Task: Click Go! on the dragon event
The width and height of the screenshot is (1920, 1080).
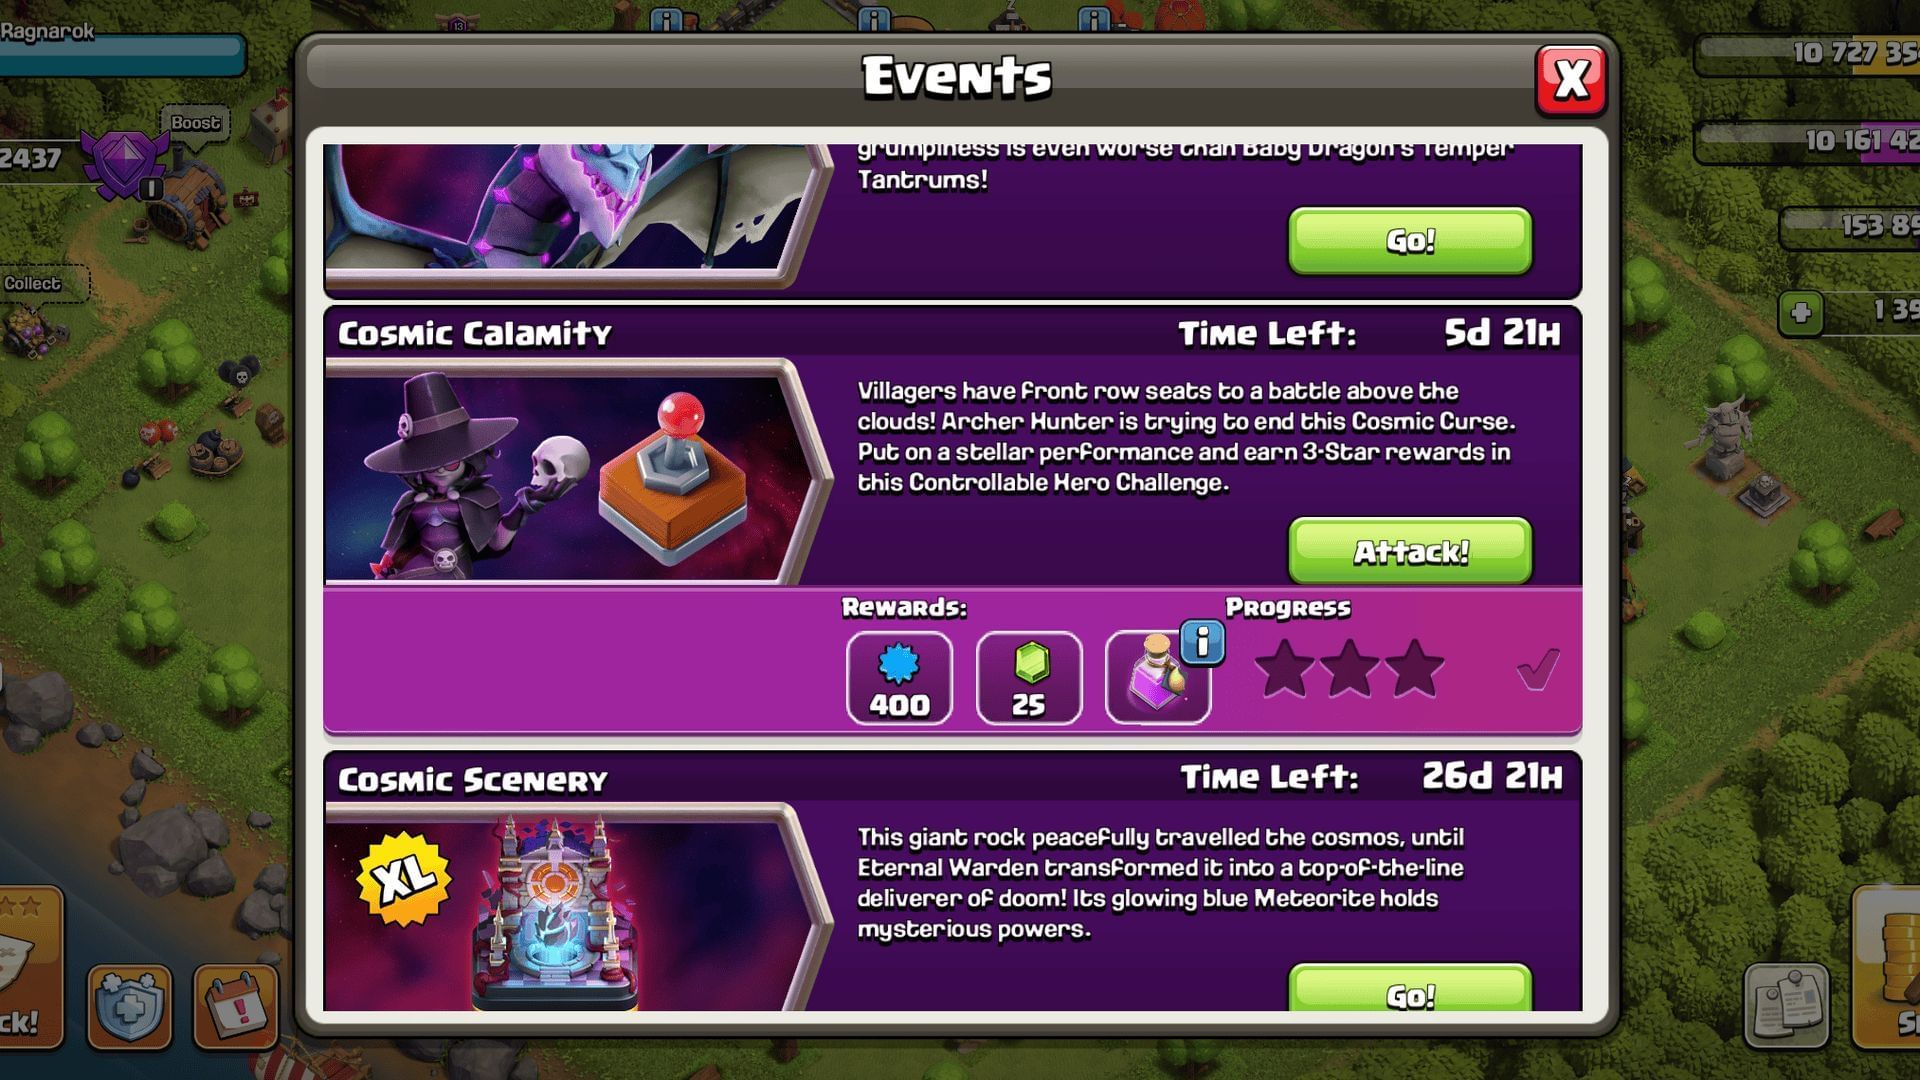Action: click(x=1409, y=240)
